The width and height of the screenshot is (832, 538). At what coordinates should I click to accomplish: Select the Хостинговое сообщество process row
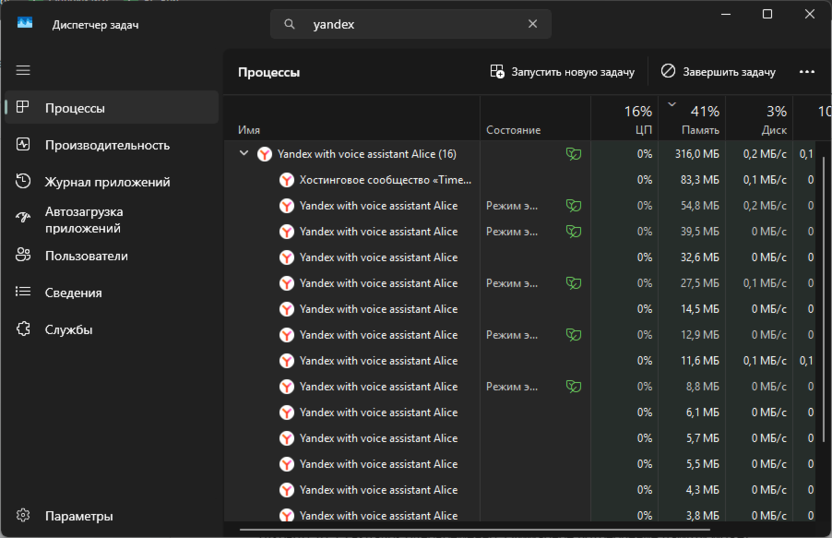click(x=385, y=180)
